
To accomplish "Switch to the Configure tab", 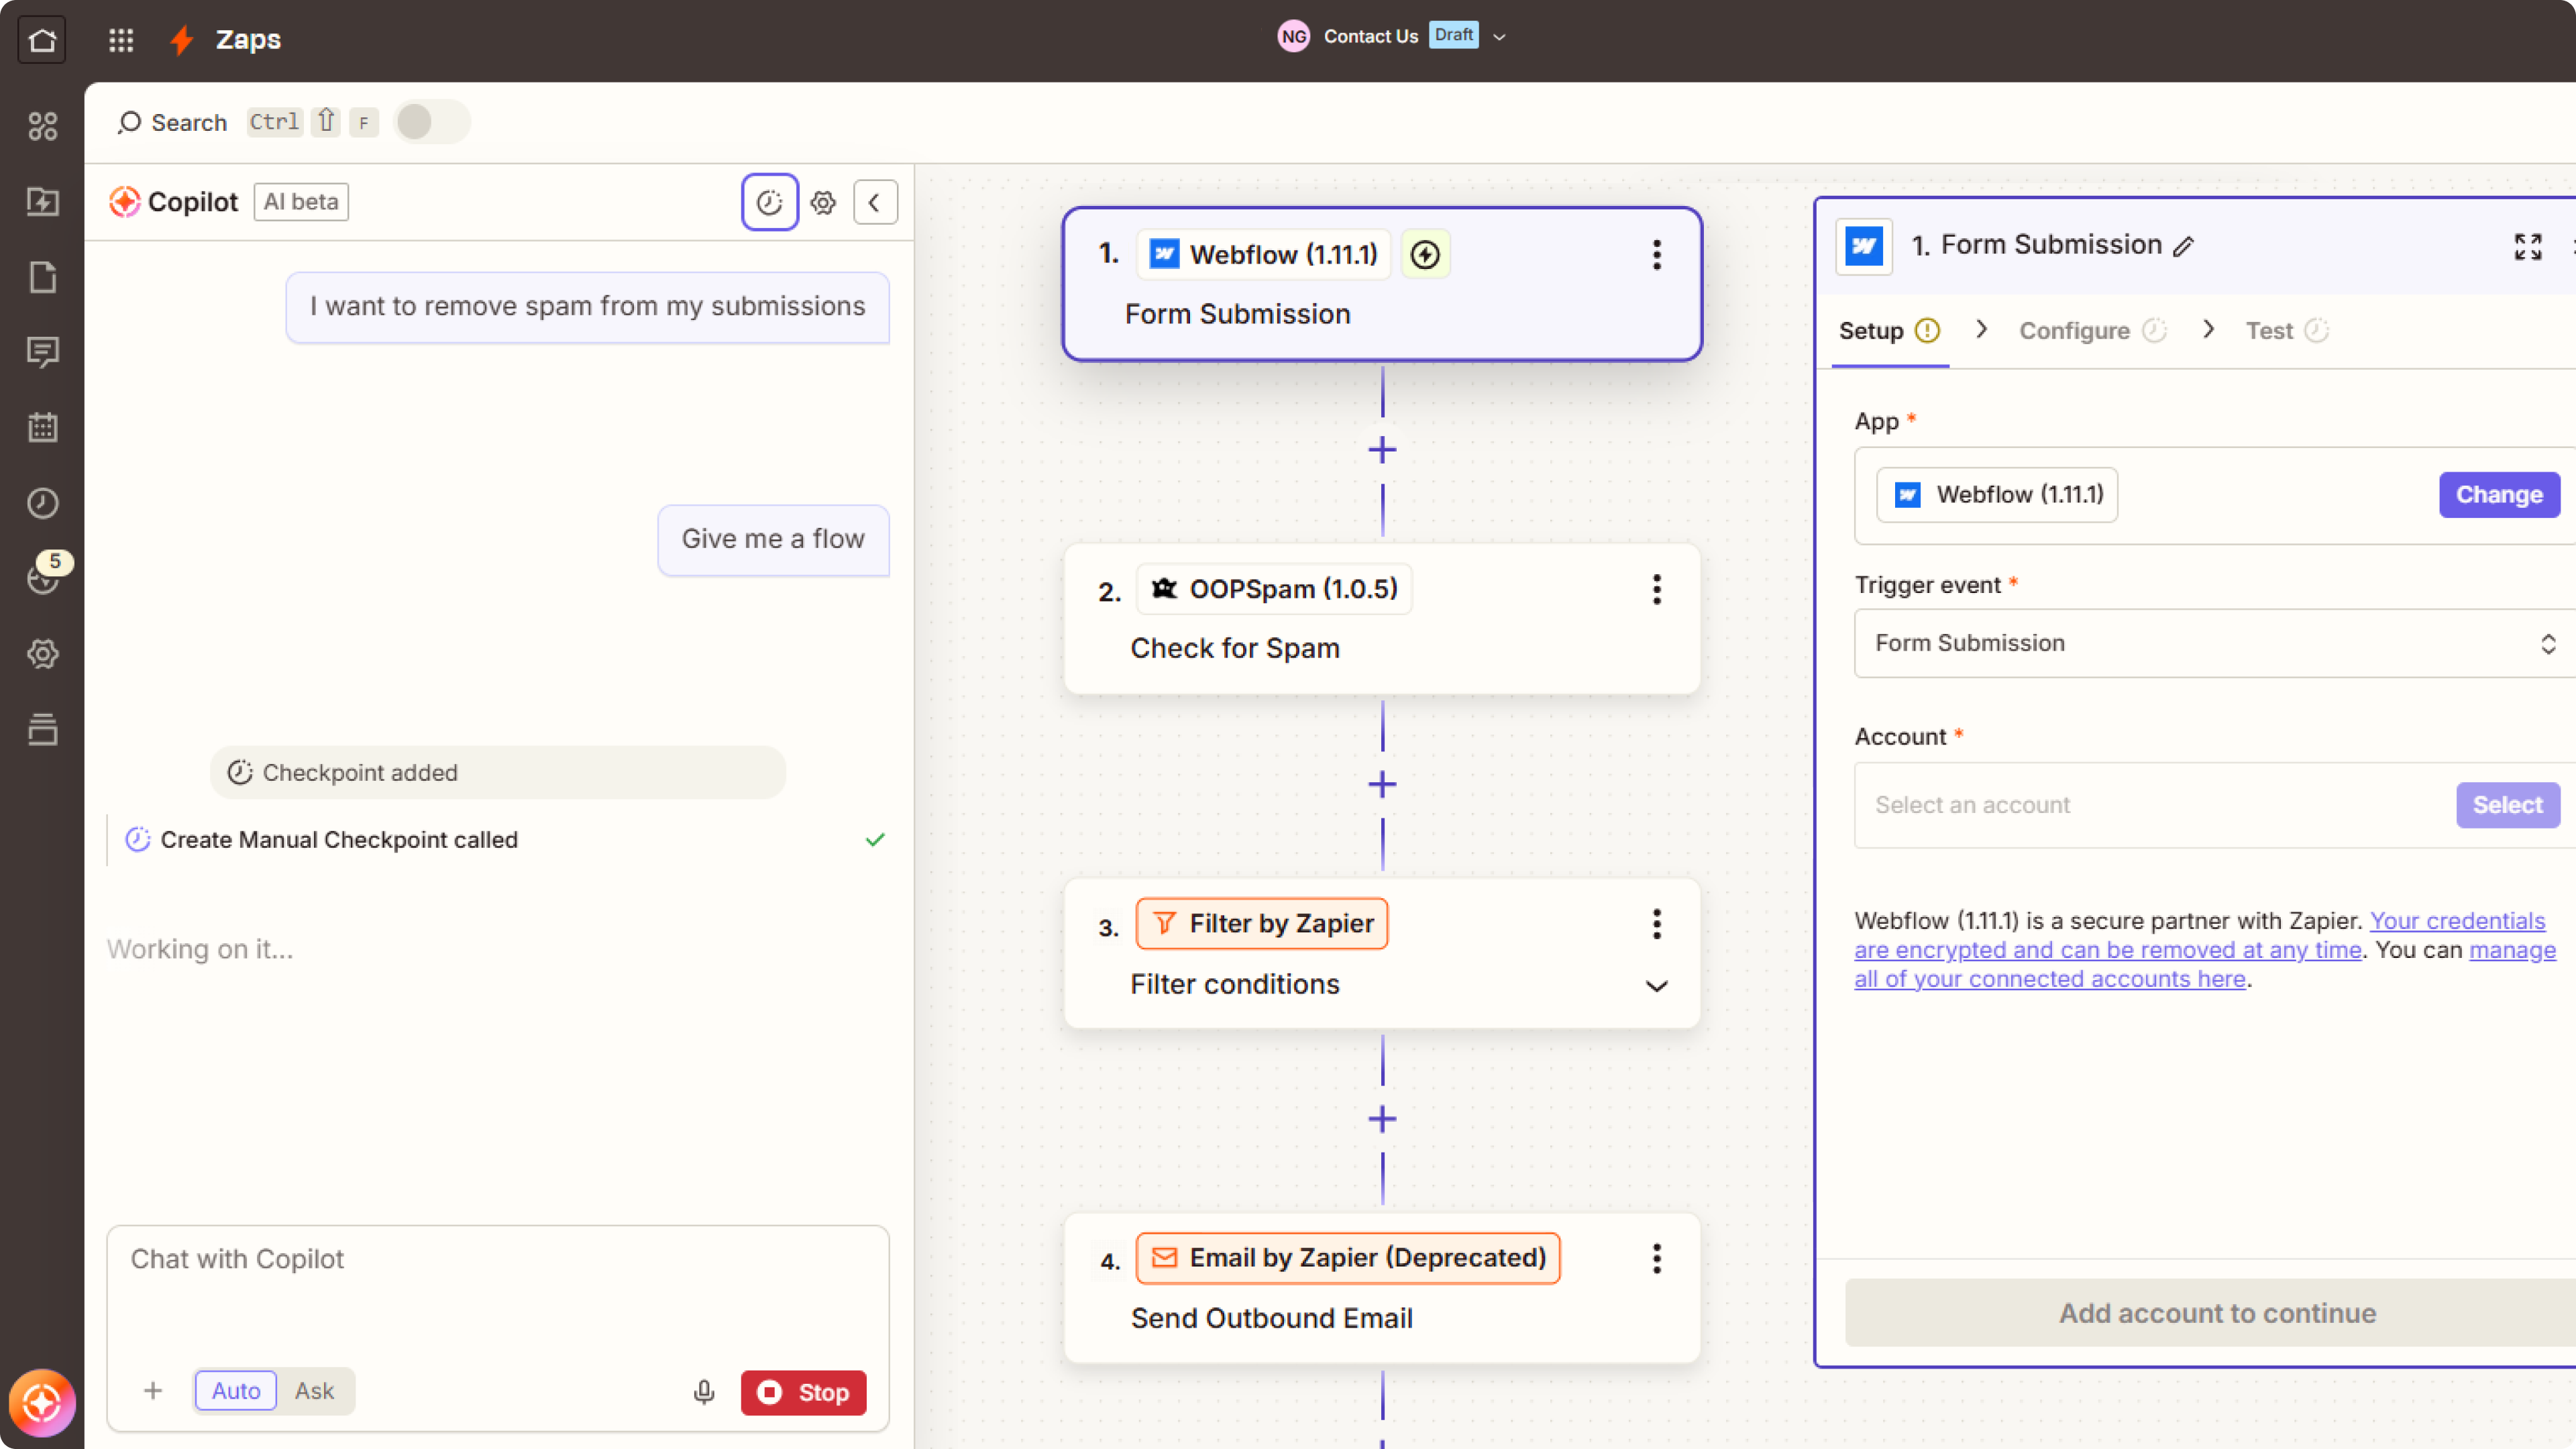I will coord(2074,331).
